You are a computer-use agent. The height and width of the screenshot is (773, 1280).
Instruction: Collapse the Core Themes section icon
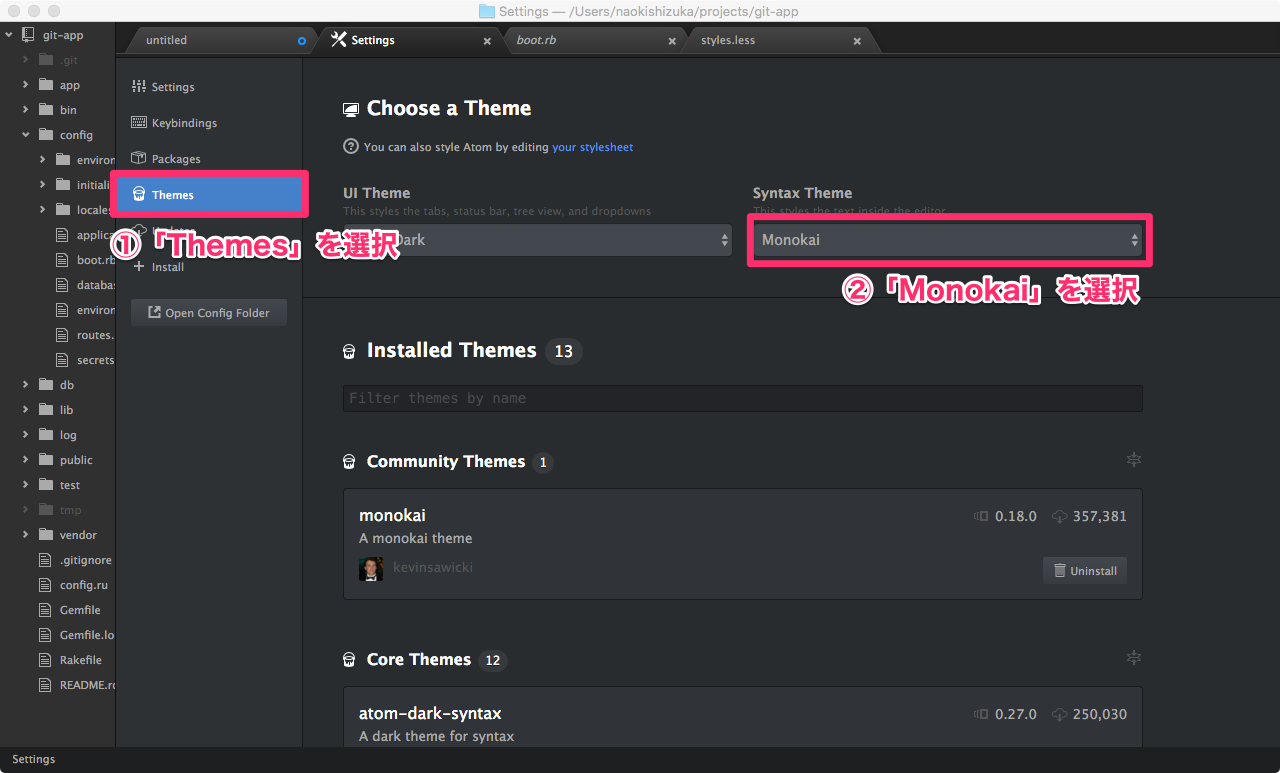1133,658
